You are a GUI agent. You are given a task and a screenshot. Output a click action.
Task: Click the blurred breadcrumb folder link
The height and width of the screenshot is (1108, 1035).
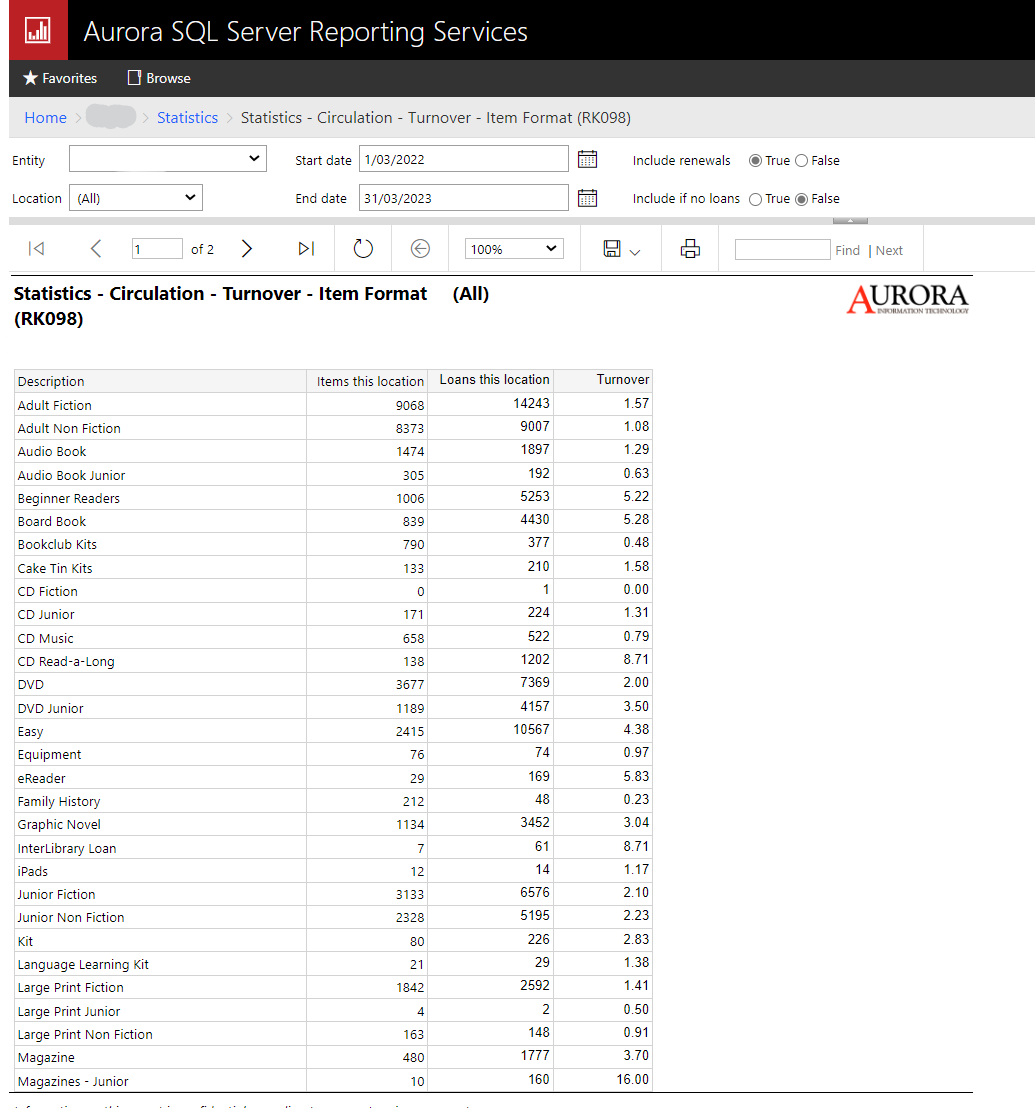click(111, 117)
